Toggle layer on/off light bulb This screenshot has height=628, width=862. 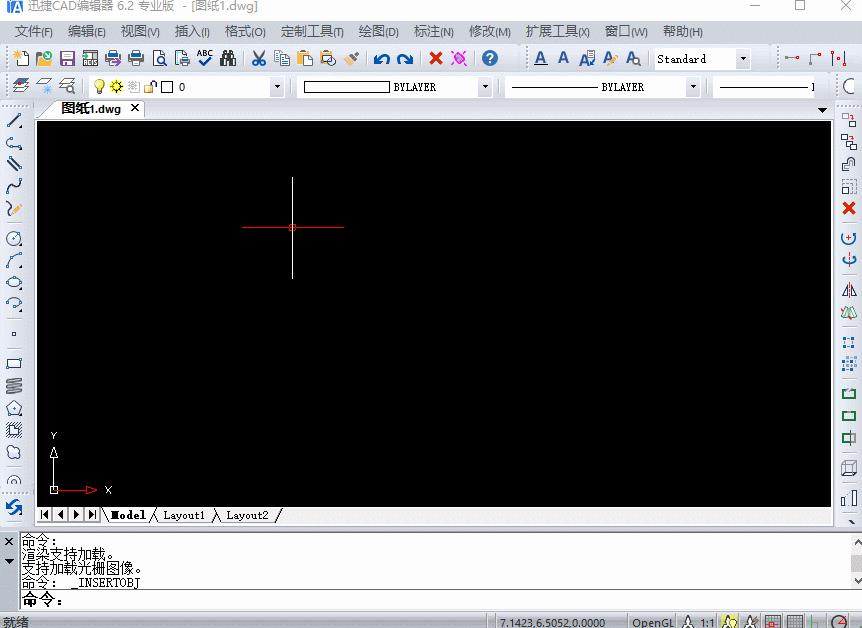tap(99, 86)
